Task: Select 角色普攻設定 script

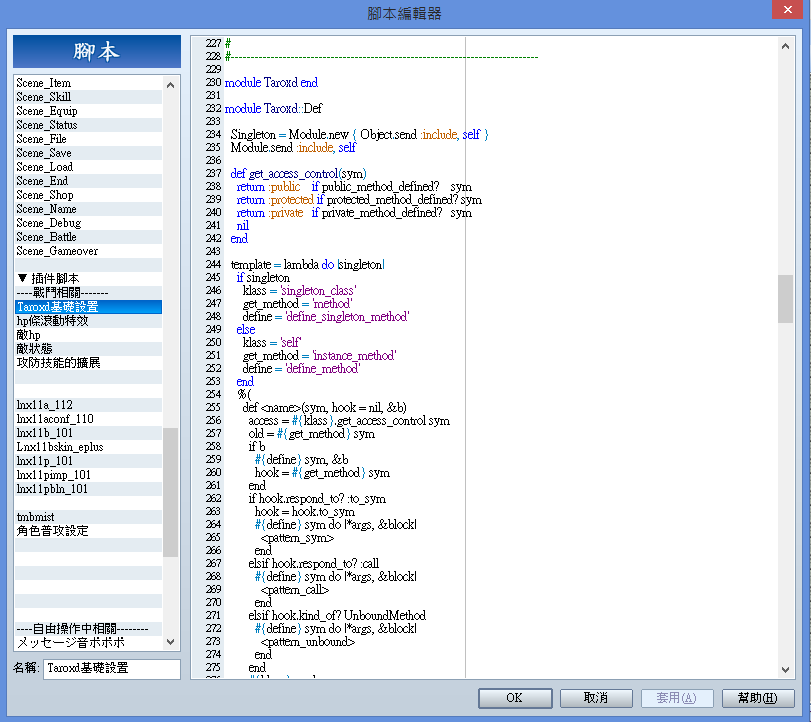Action: (88, 531)
